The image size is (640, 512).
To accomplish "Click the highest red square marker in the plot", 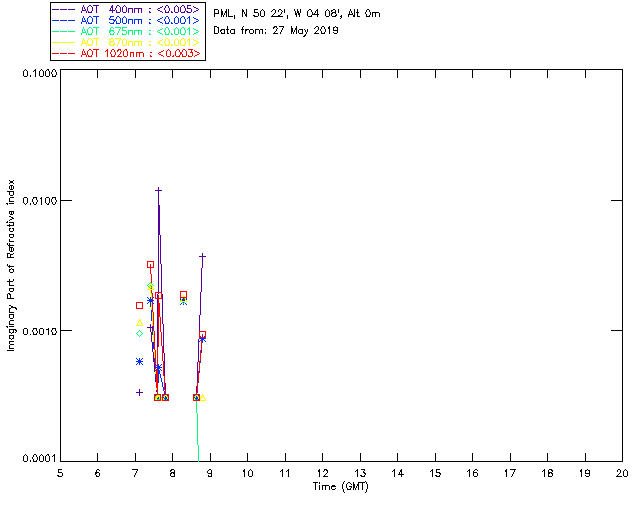I will [x=151, y=265].
